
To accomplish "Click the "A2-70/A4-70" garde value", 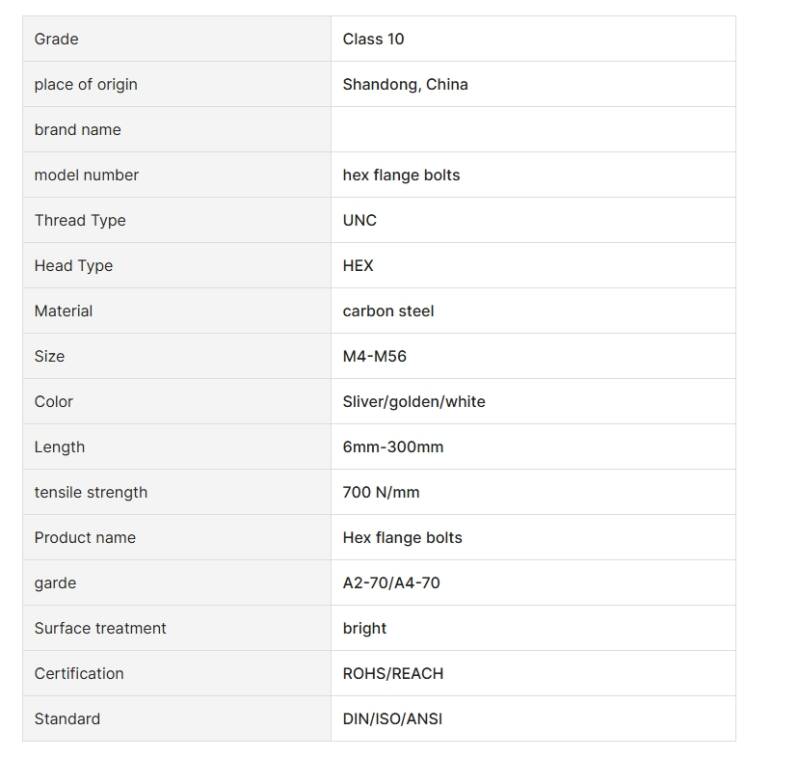I will (x=391, y=583).
